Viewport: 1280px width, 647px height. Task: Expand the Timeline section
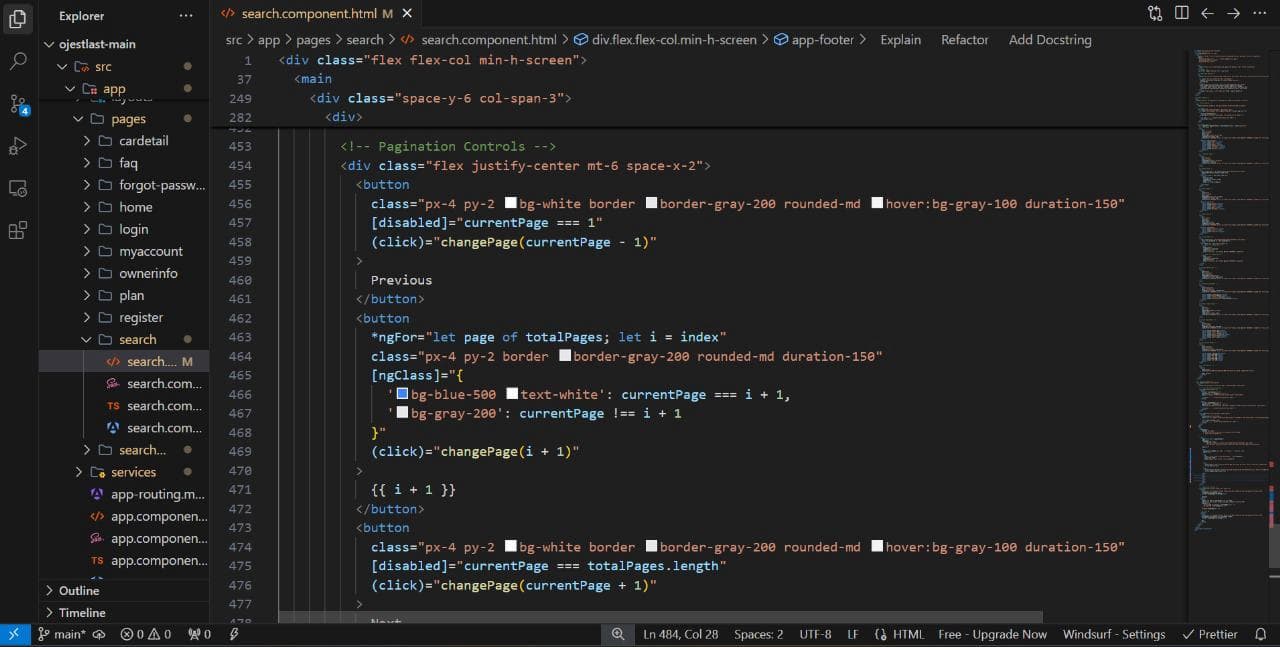click(x=81, y=612)
